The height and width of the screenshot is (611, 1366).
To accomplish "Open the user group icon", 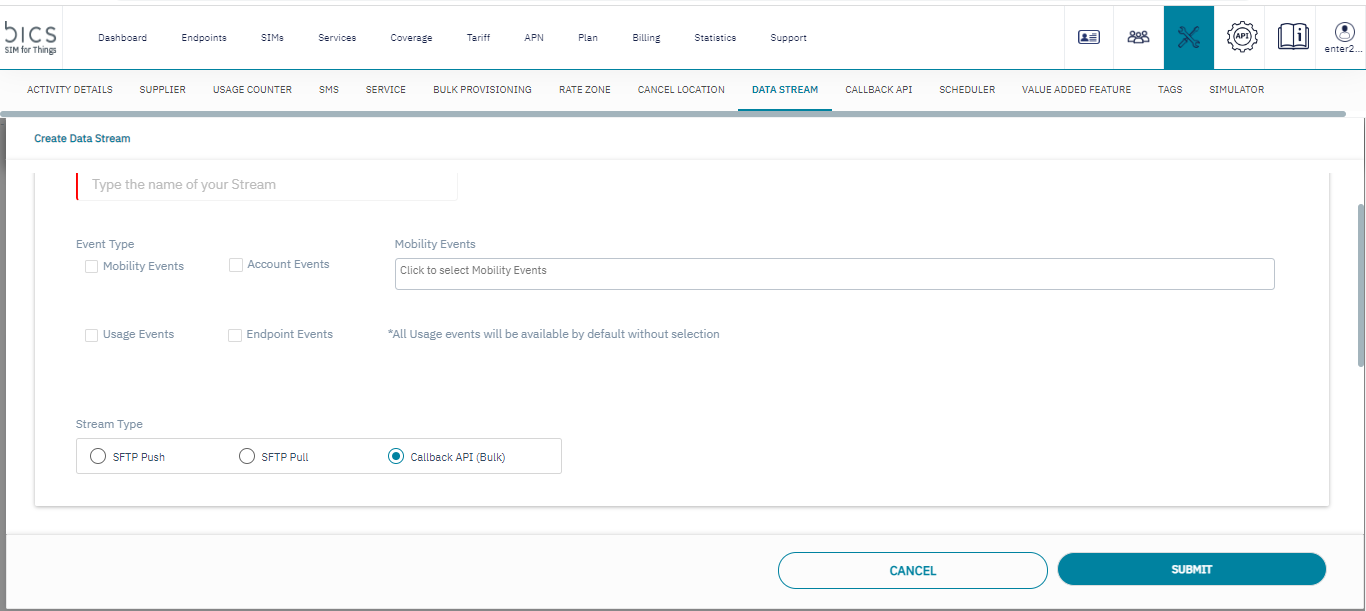I will [1138, 37].
